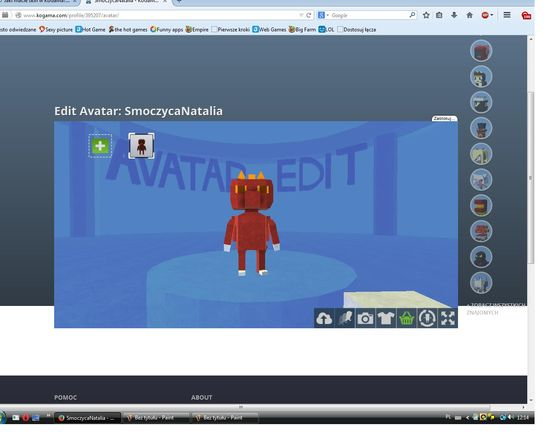Click the red shopping bag extension icon
The image size is (550, 440).
[526, 15]
